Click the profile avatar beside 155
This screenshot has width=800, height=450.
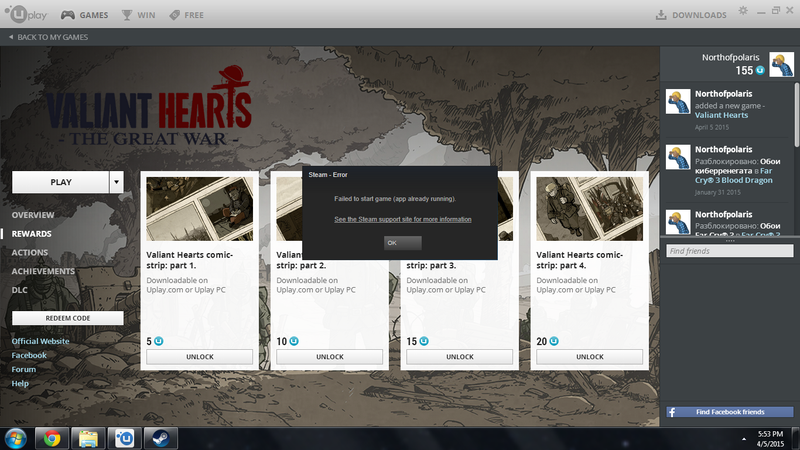(781, 64)
